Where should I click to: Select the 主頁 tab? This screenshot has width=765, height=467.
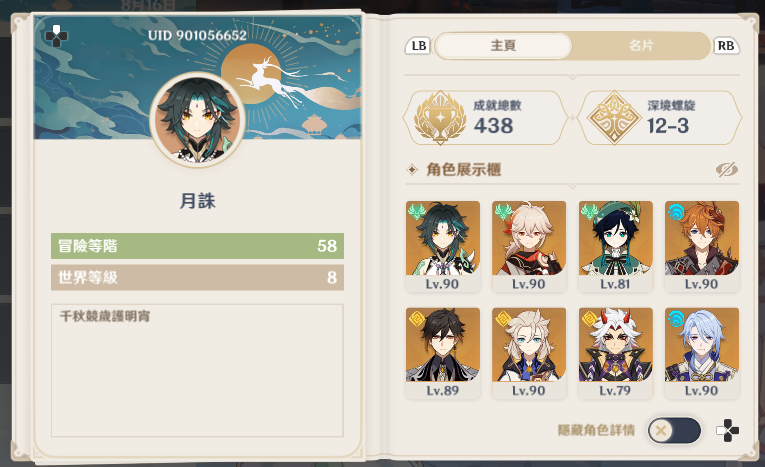pos(503,46)
